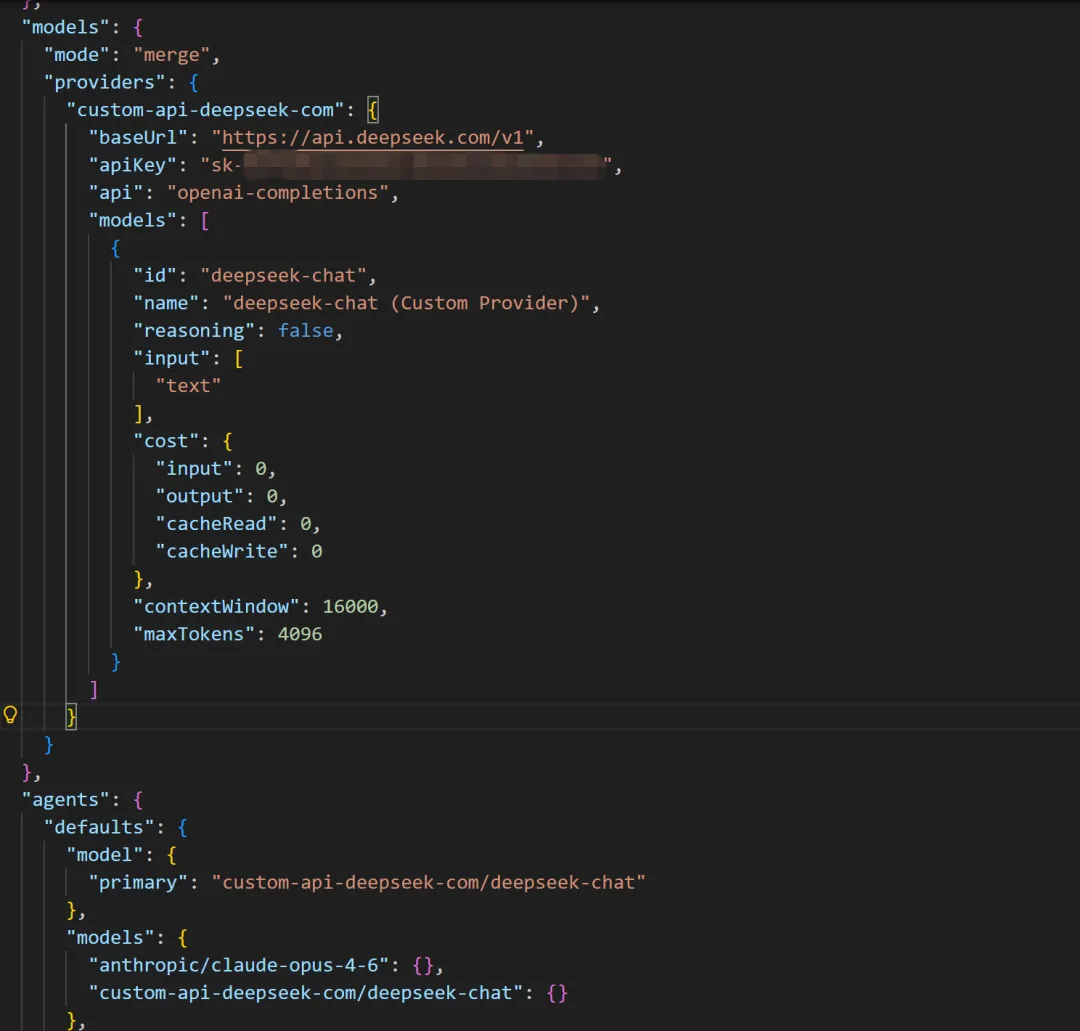Click the false value after reasoning
The width and height of the screenshot is (1080, 1031).
point(305,331)
